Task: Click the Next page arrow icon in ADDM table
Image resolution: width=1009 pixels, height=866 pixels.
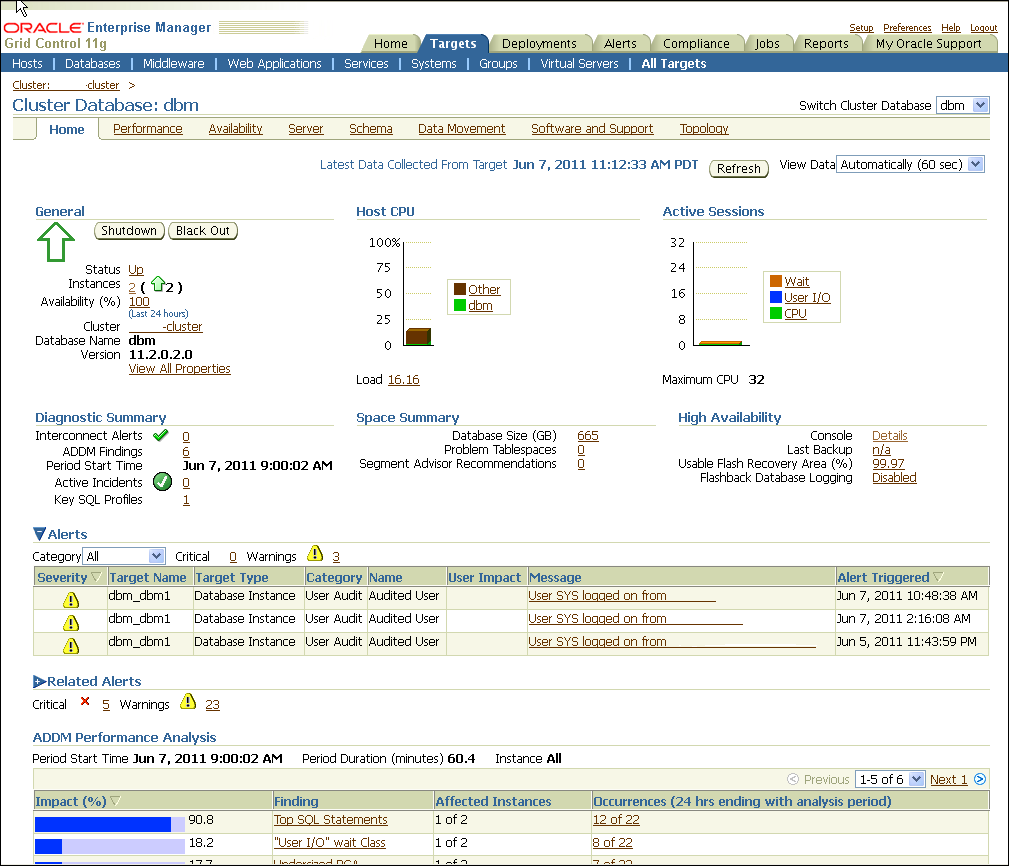Action: [x=980, y=780]
